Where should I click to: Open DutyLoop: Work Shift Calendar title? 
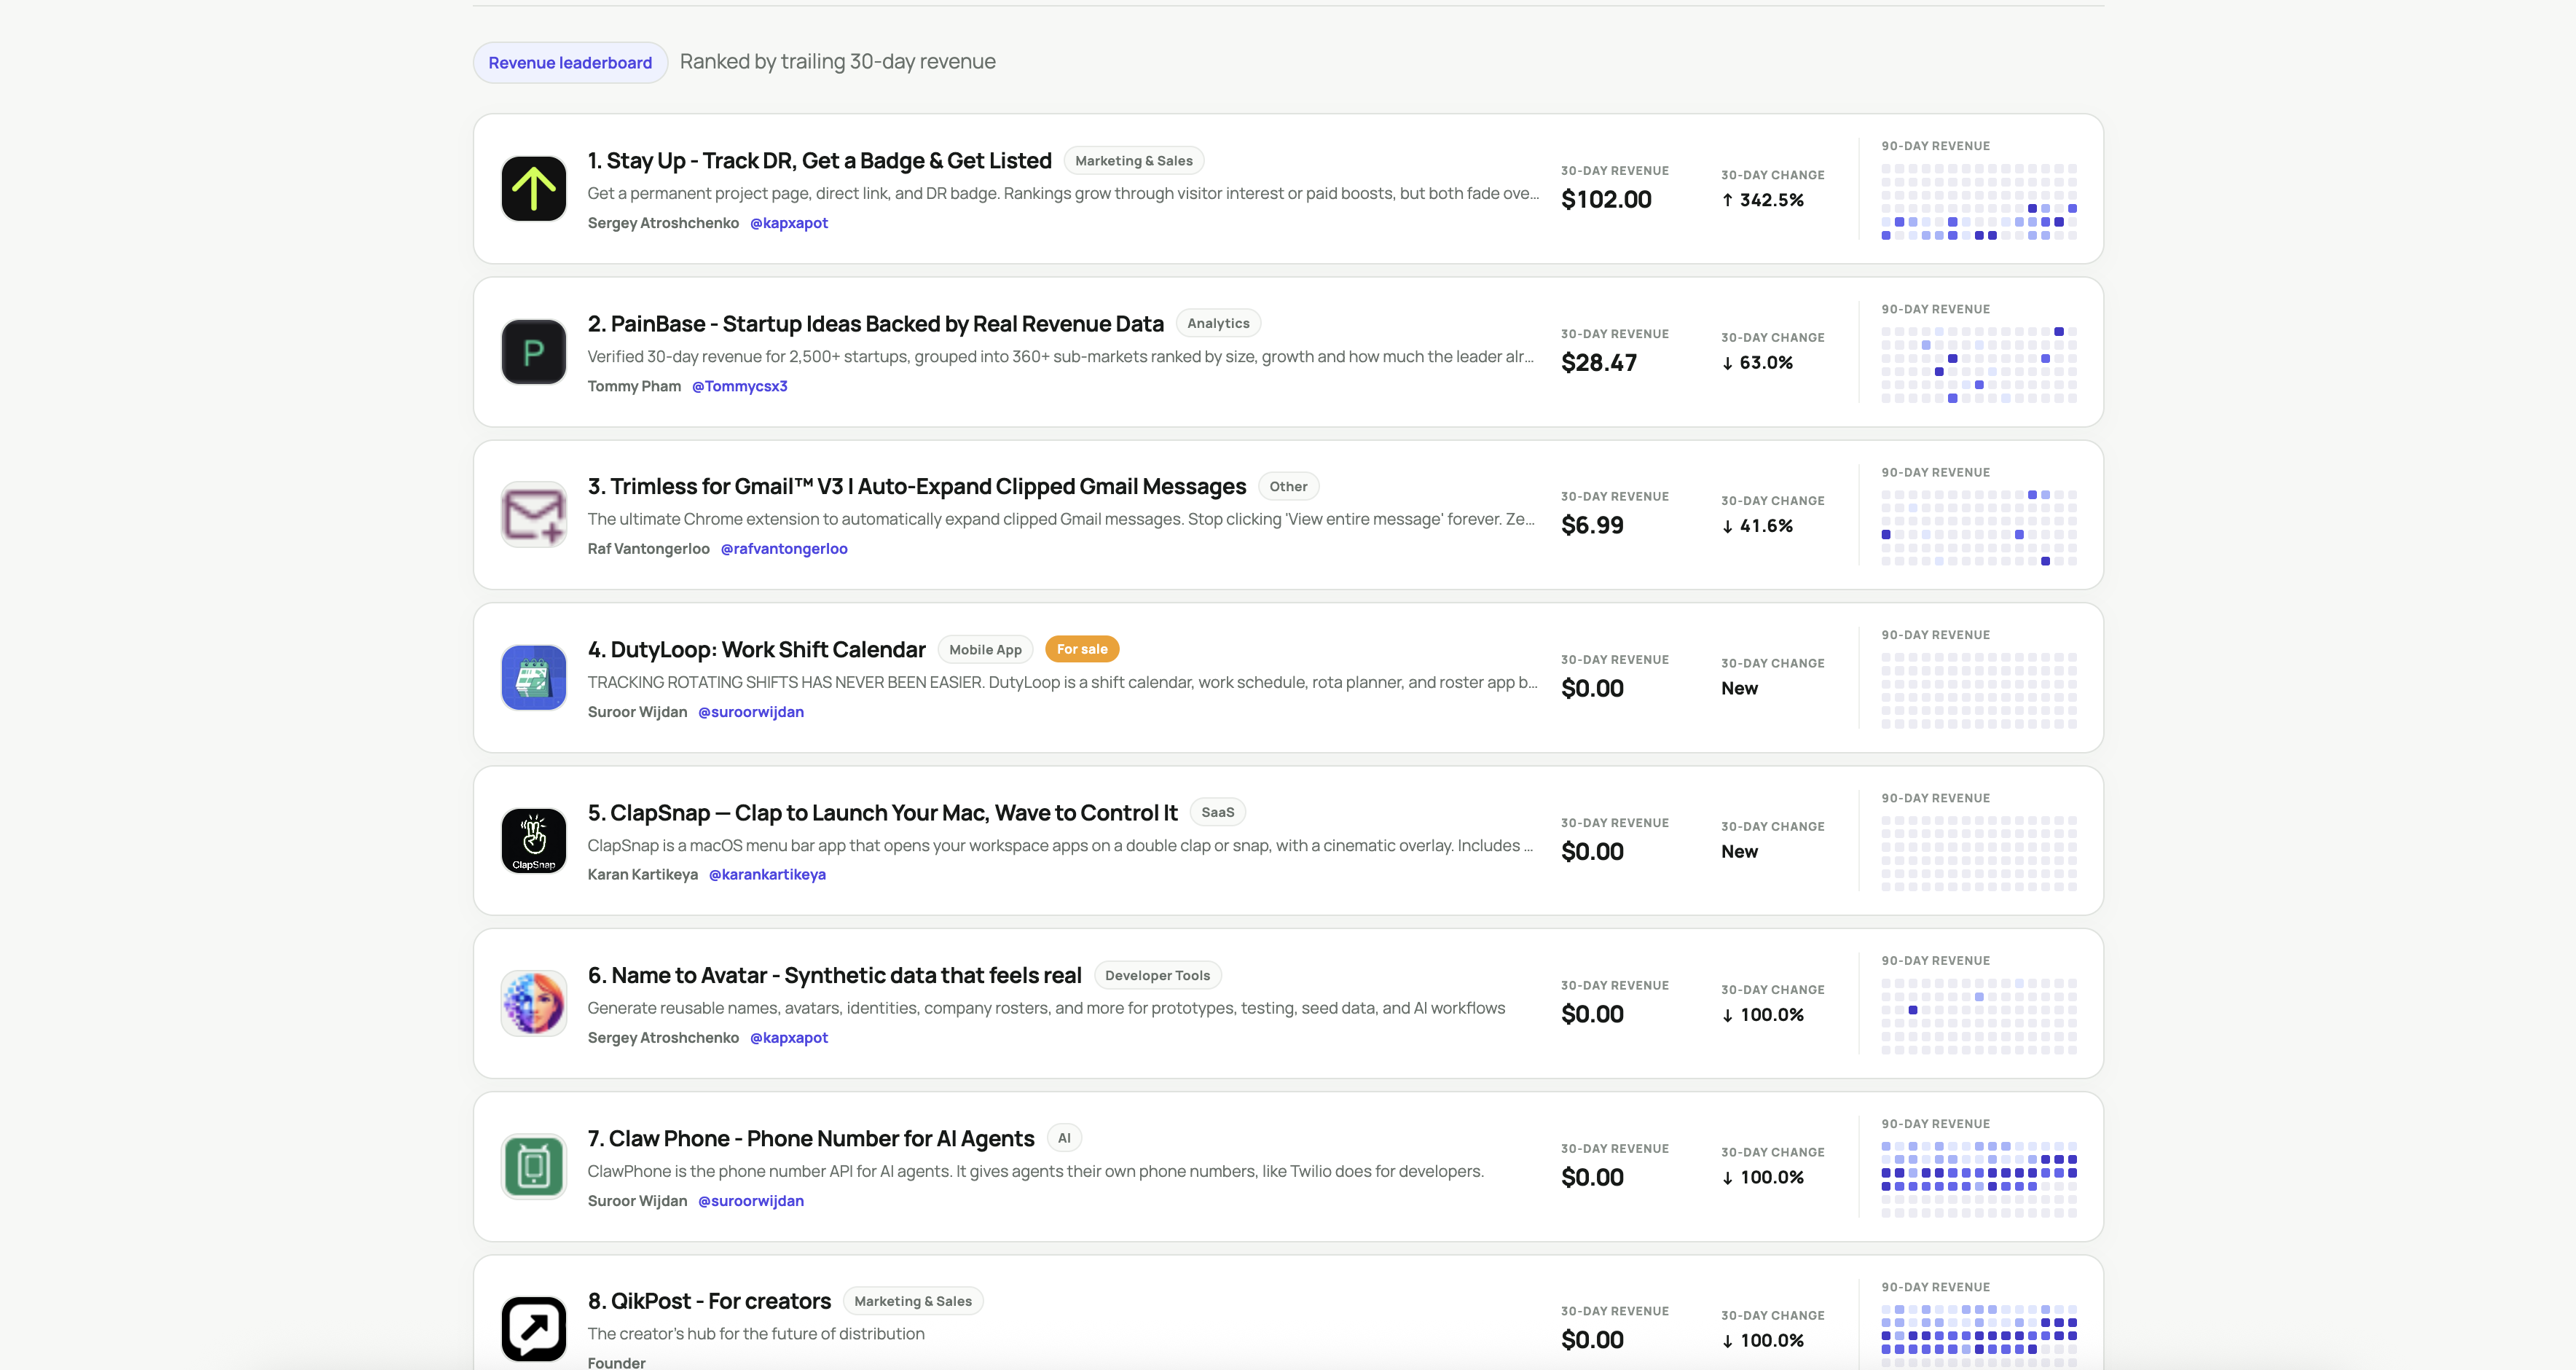click(756, 649)
